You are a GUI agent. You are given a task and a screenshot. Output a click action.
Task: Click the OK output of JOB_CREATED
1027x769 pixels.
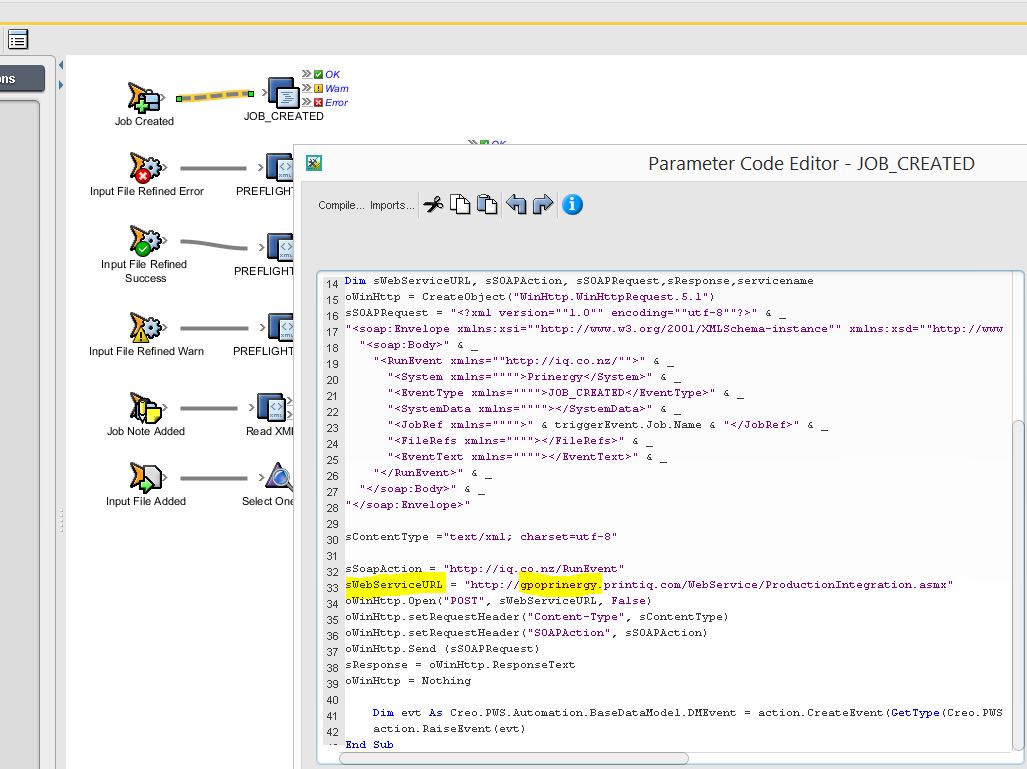click(332, 75)
